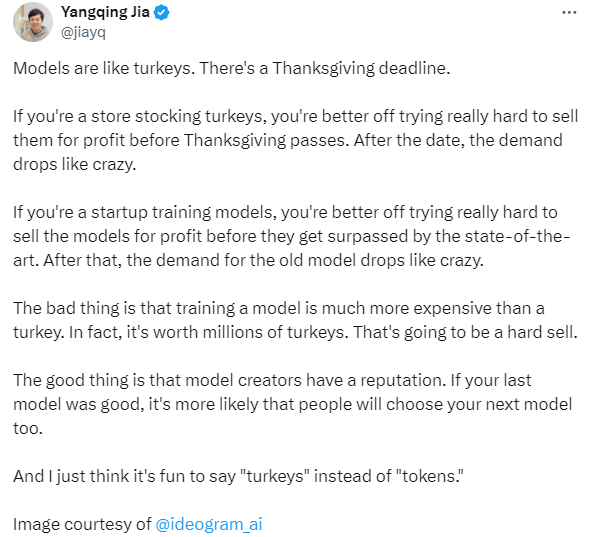Click the word 'reputation' in the tweet

(x=403, y=380)
